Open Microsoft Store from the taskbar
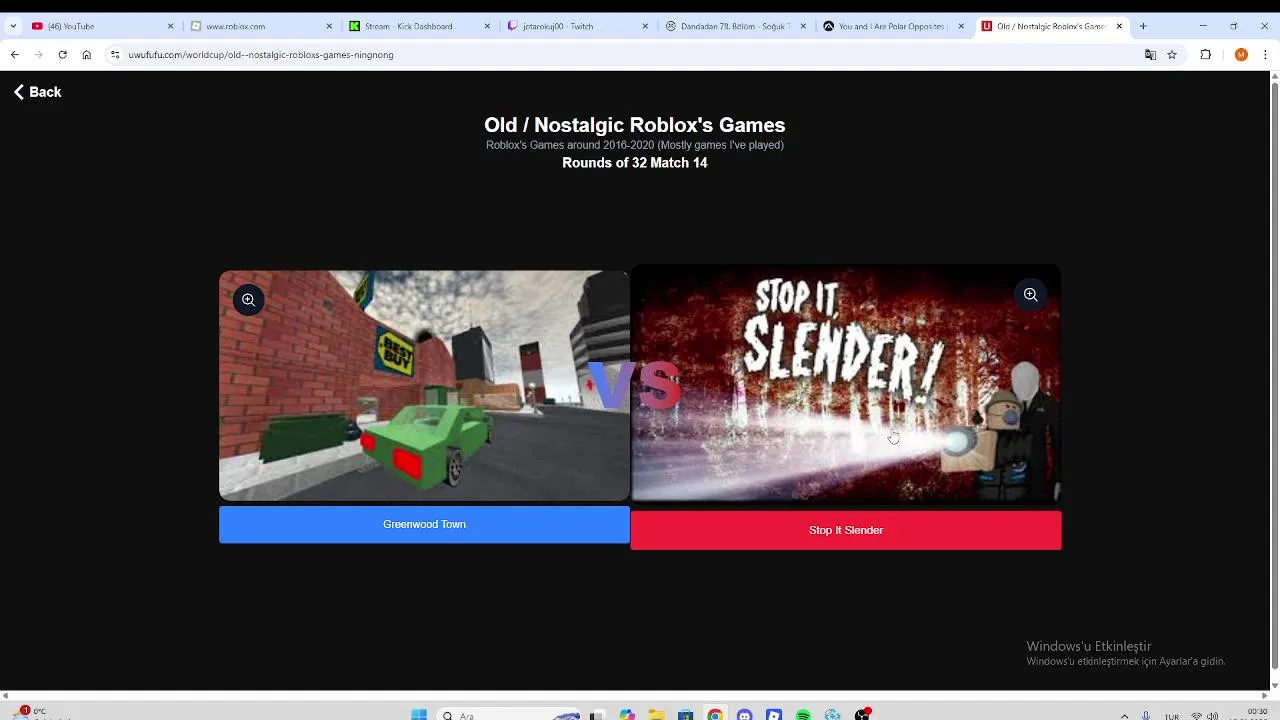The width and height of the screenshot is (1280, 720). tap(685, 715)
